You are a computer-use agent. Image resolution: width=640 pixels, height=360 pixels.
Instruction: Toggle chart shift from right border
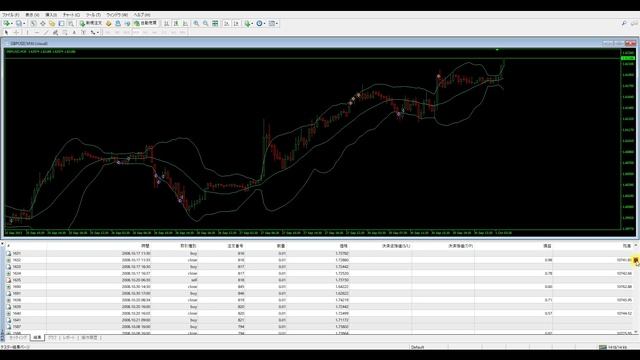click(x=236, y=23)
